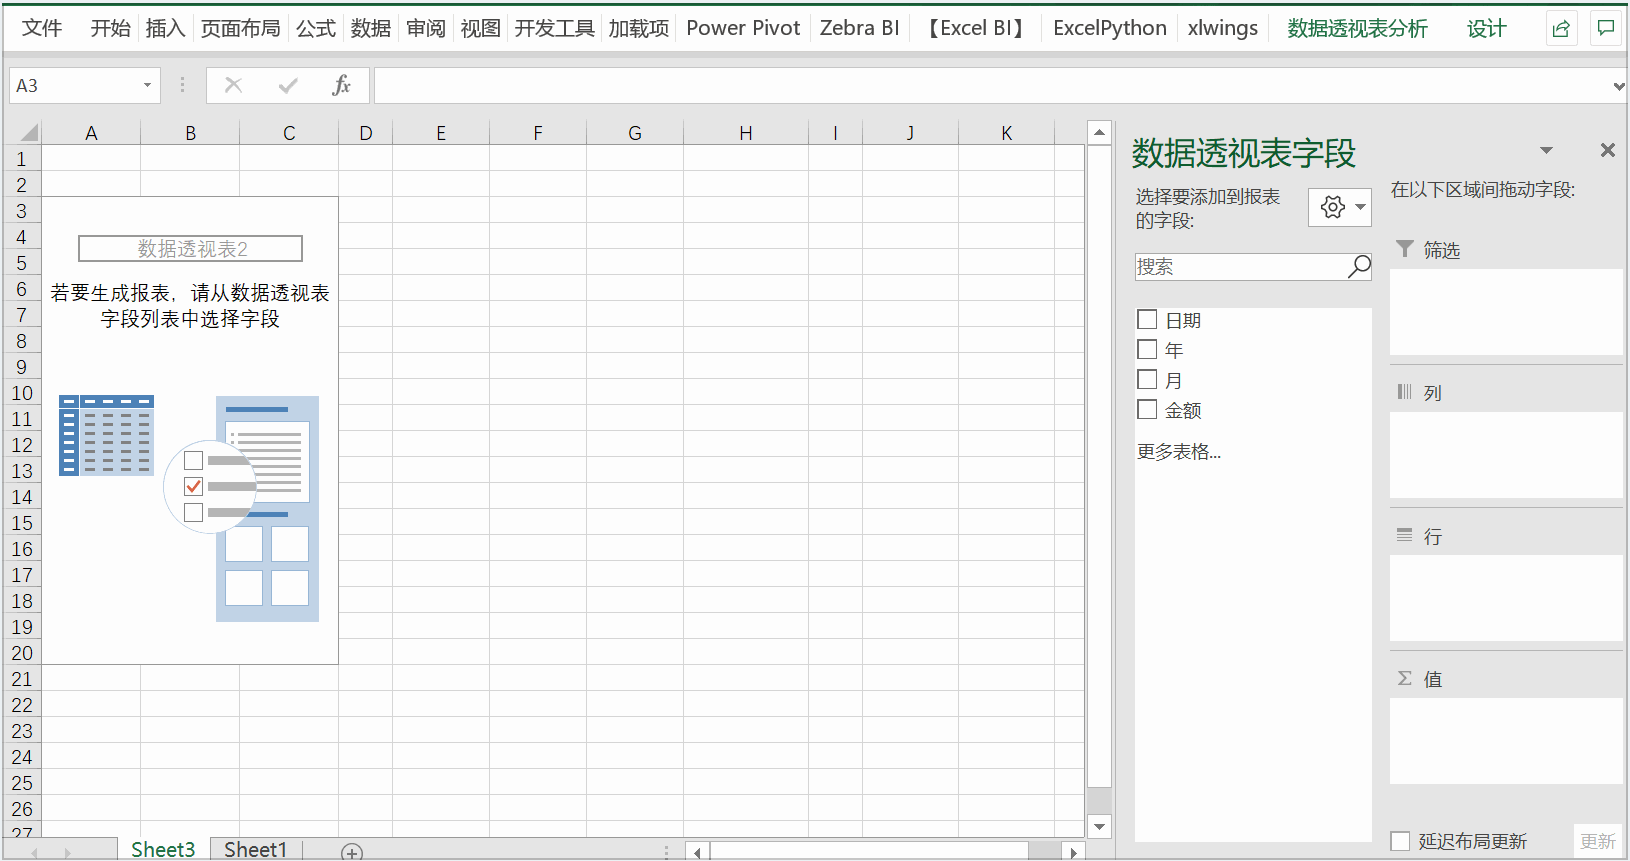Image resolution: width=1630 pixels, height=861 pixels.
Task: Click the 行 drop area
Action: click(1506, 597)
